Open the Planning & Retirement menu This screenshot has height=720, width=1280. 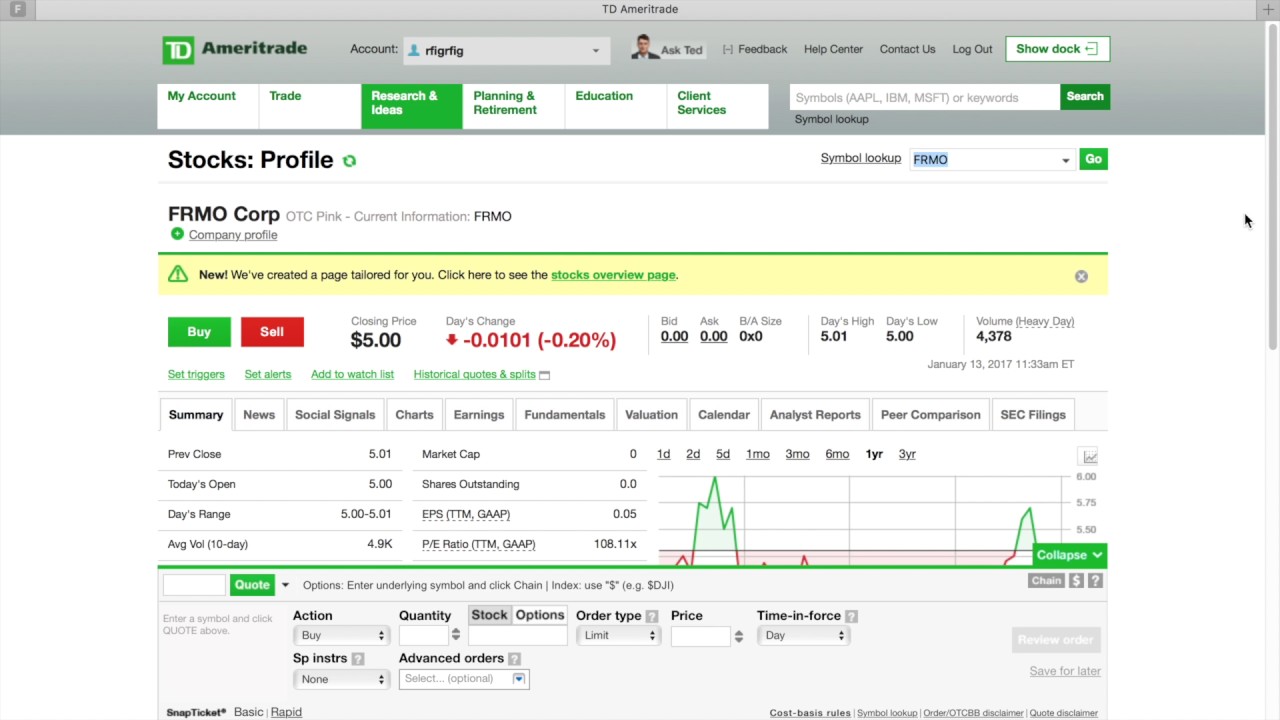(514, 106)
